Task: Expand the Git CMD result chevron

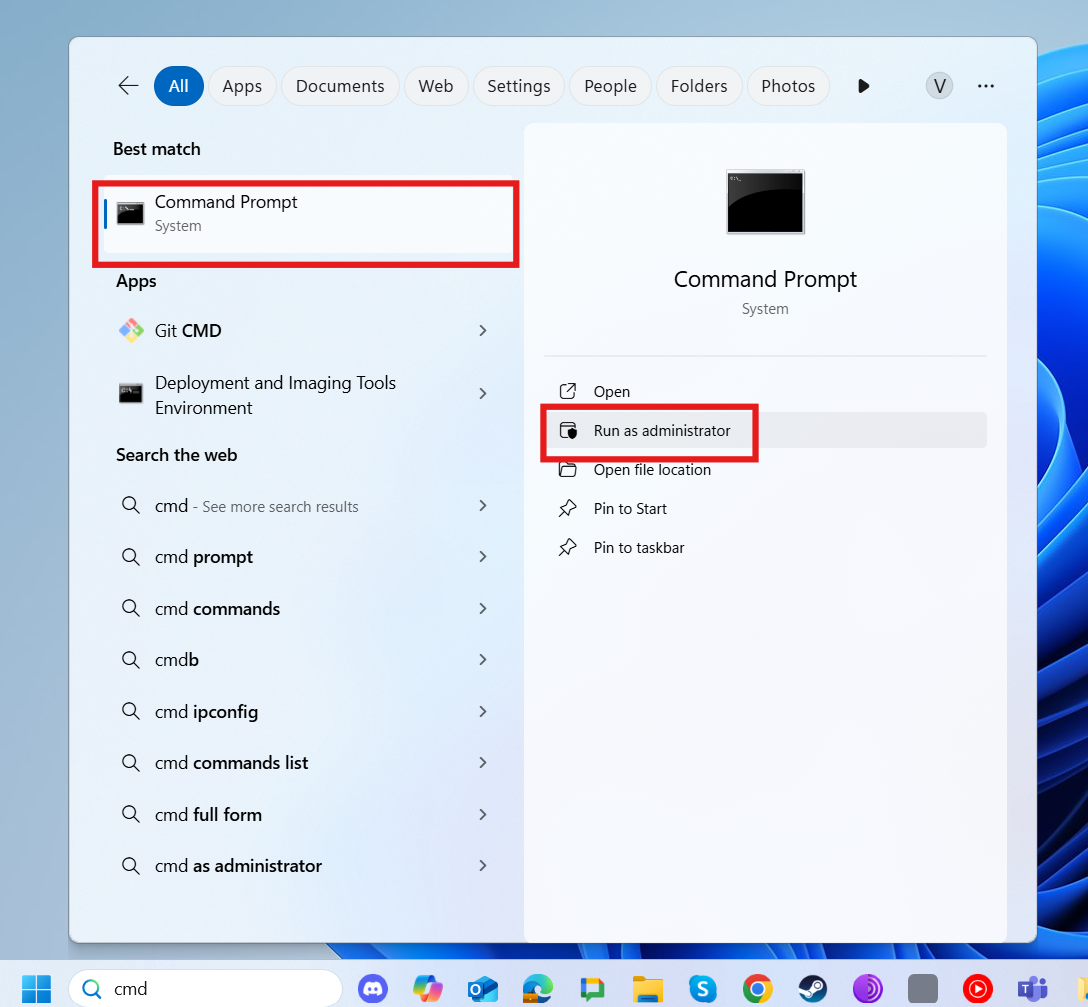Action: tap(483, 330)
